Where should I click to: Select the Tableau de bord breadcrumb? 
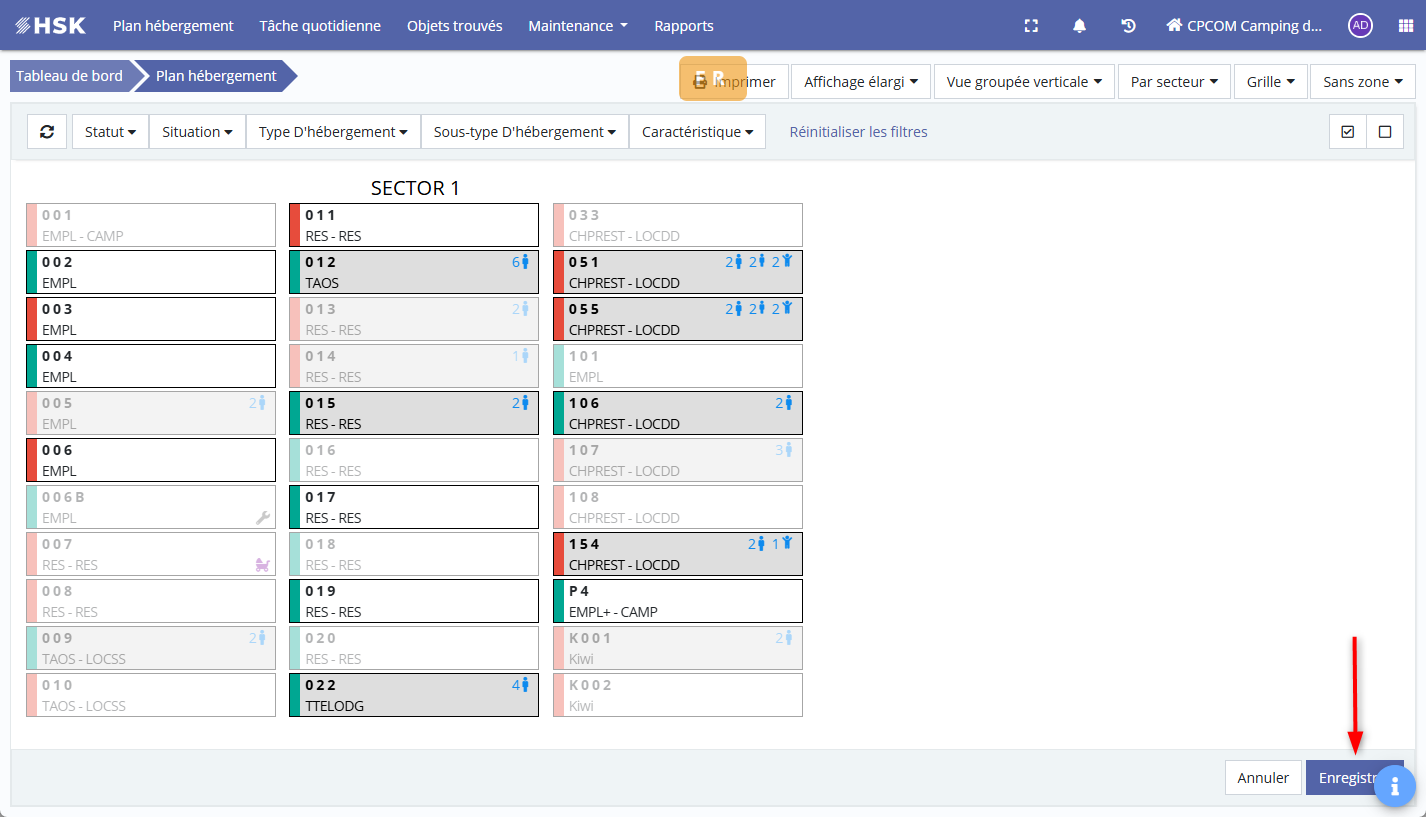click(x=69, y=76)
